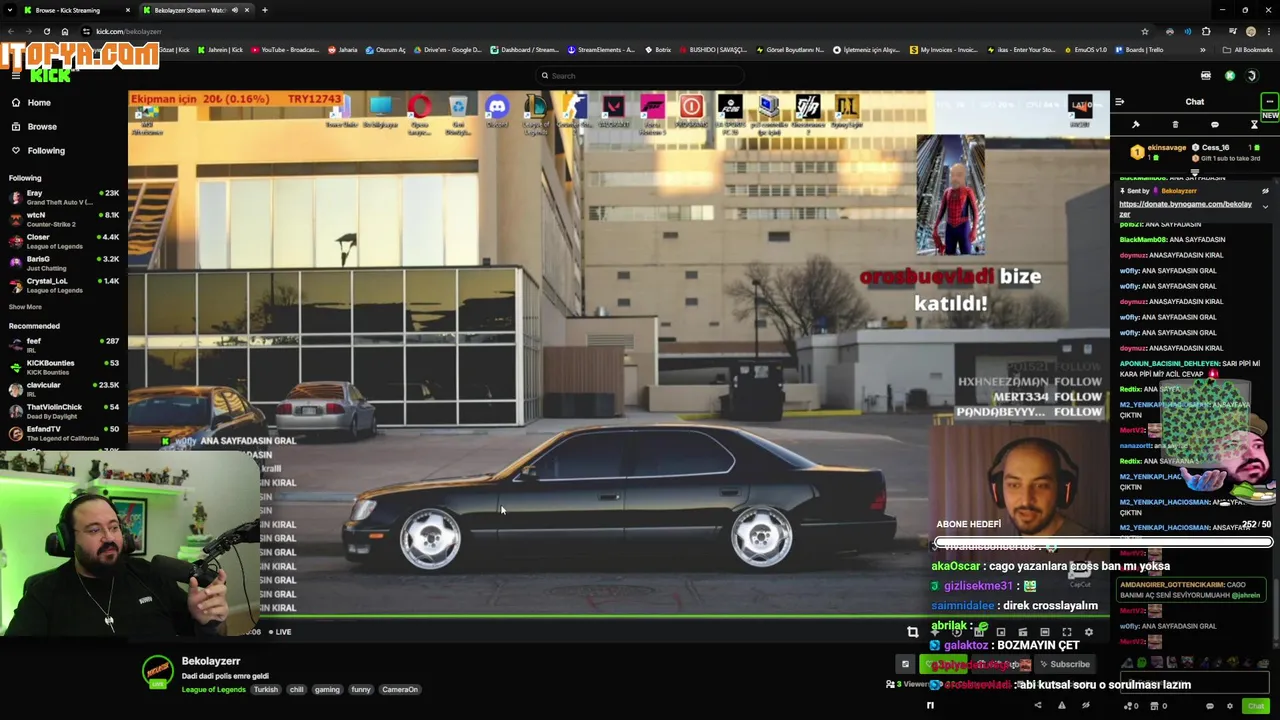Click the speech bubble icon in chat toolbar

point(1214,125)
